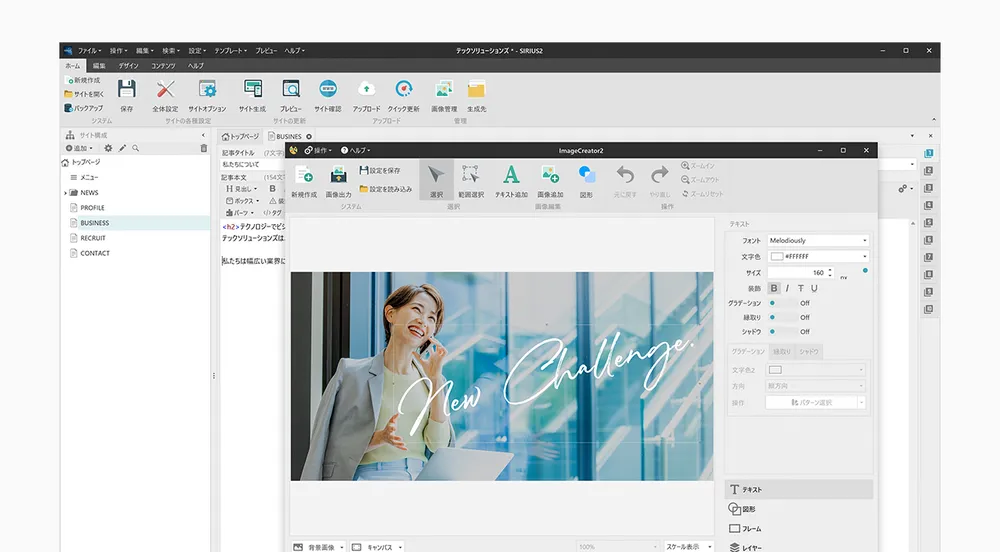Click 画像追加 add image tool
This screenshot has height=552, width=1000.
click(x=550, y=182)
